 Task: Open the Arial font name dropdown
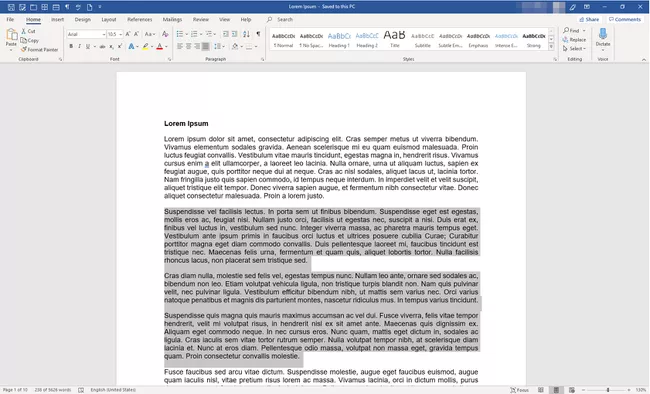[104, 34]
